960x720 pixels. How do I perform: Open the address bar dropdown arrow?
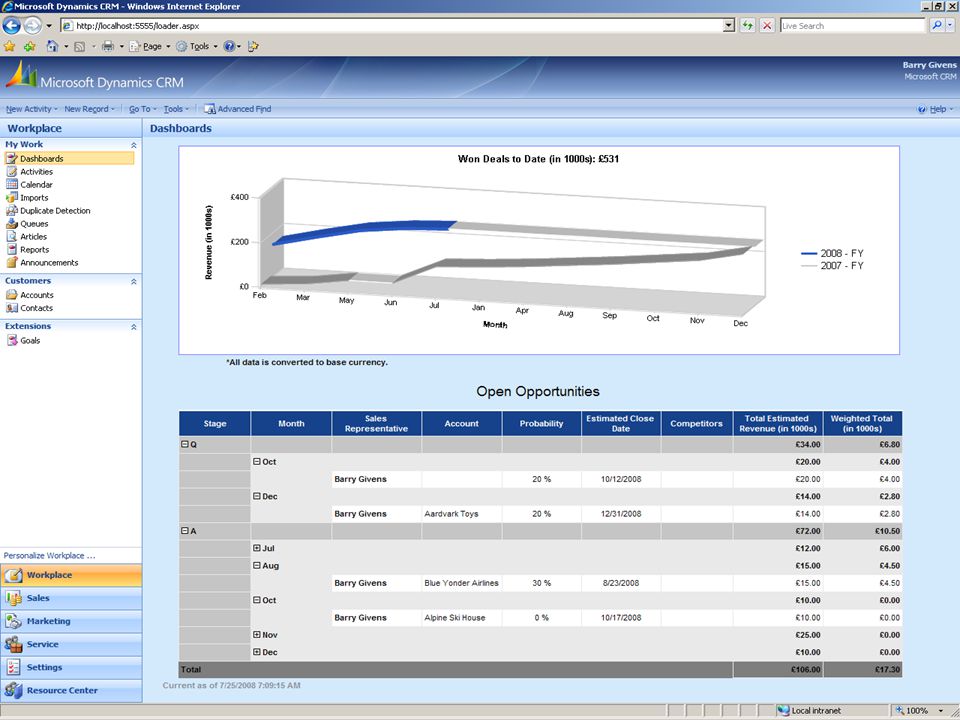pos(729,26)
